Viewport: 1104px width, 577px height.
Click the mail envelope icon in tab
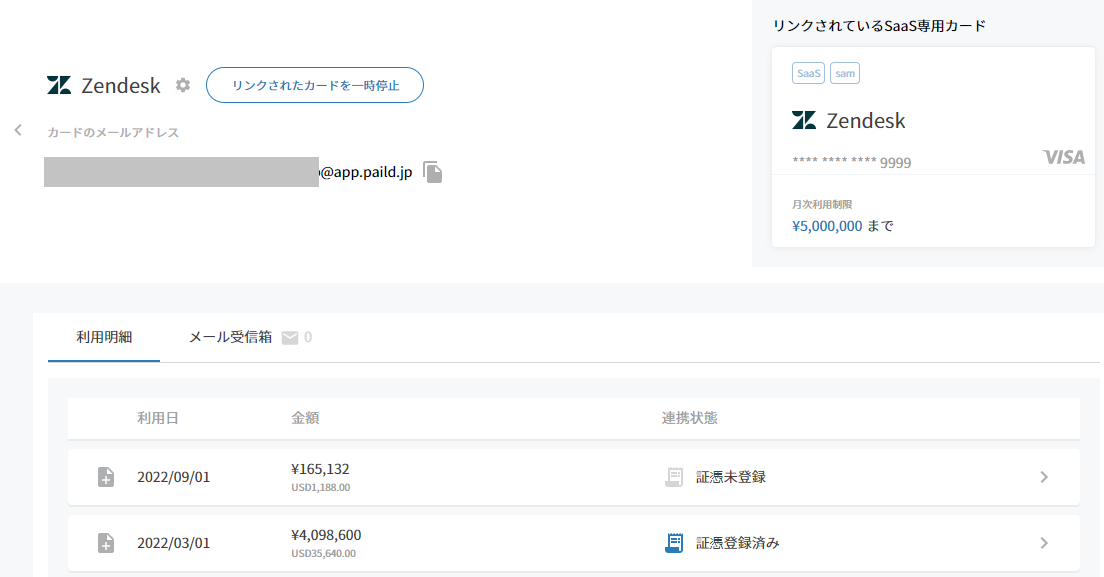pos(289,338)
